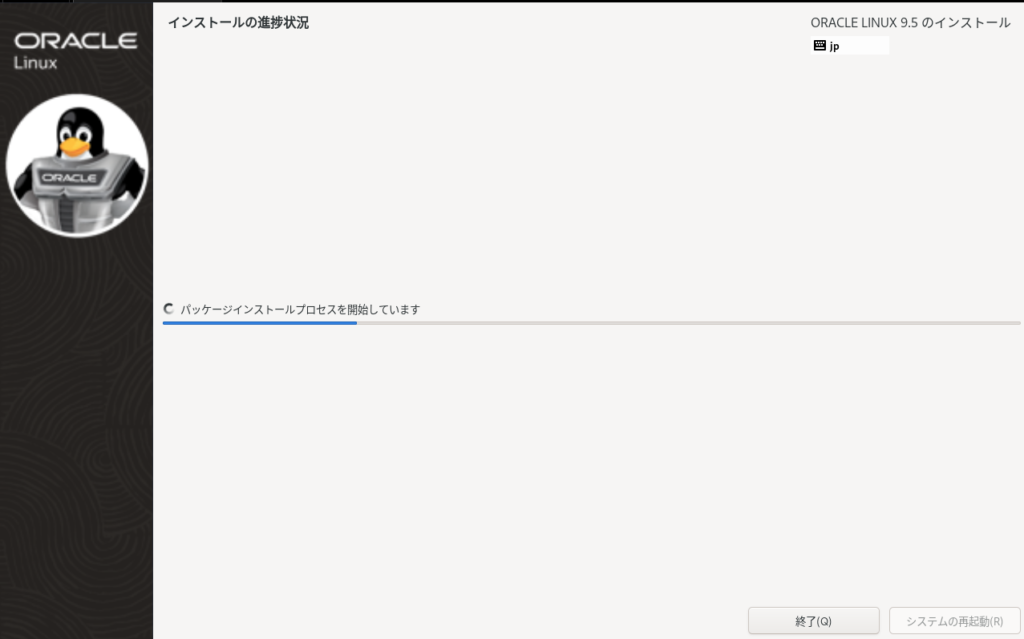Click the Linux text under the Oracle logo

(35, 63)
